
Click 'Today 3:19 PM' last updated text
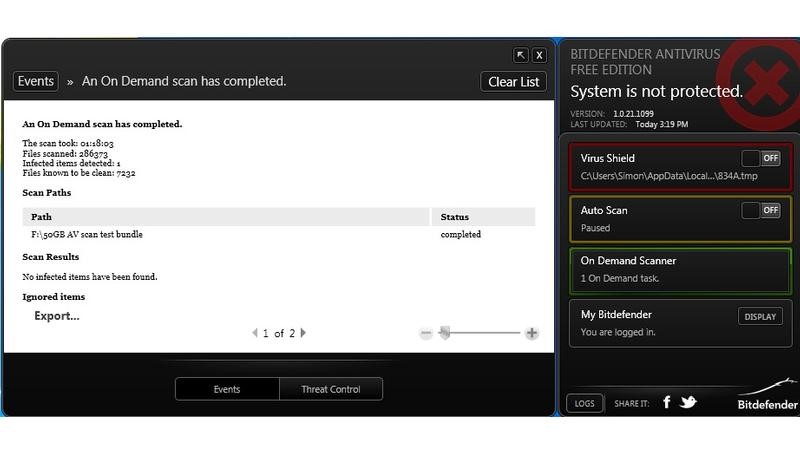(662, 124)
